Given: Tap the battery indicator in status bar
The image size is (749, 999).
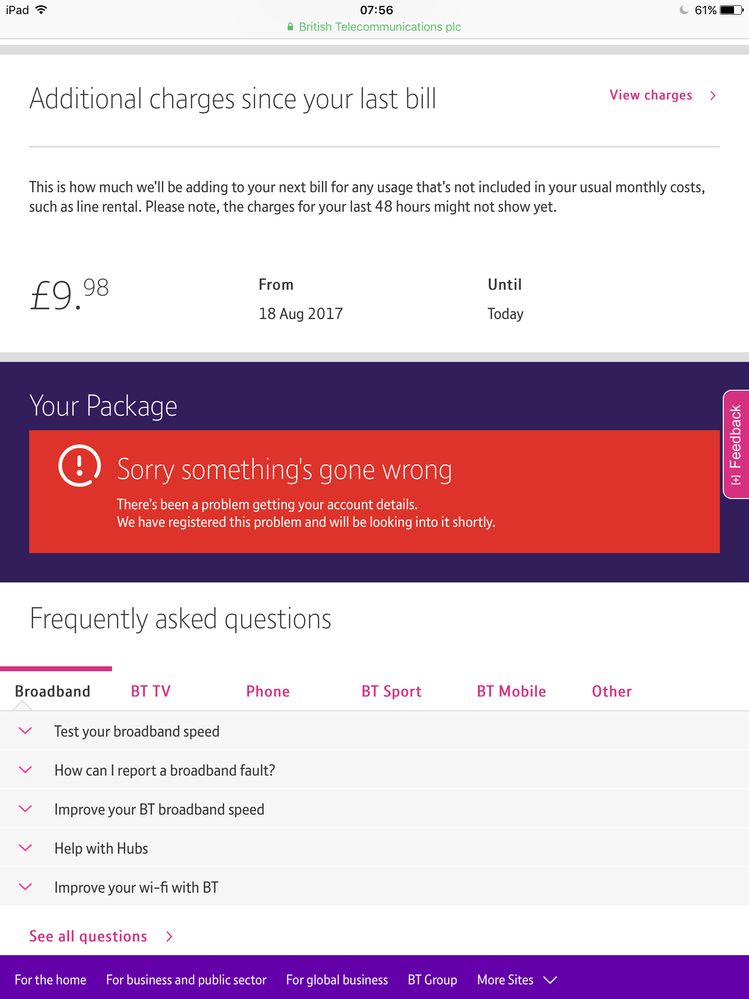Looking at the screenshot, I should [x=731, y=10].
